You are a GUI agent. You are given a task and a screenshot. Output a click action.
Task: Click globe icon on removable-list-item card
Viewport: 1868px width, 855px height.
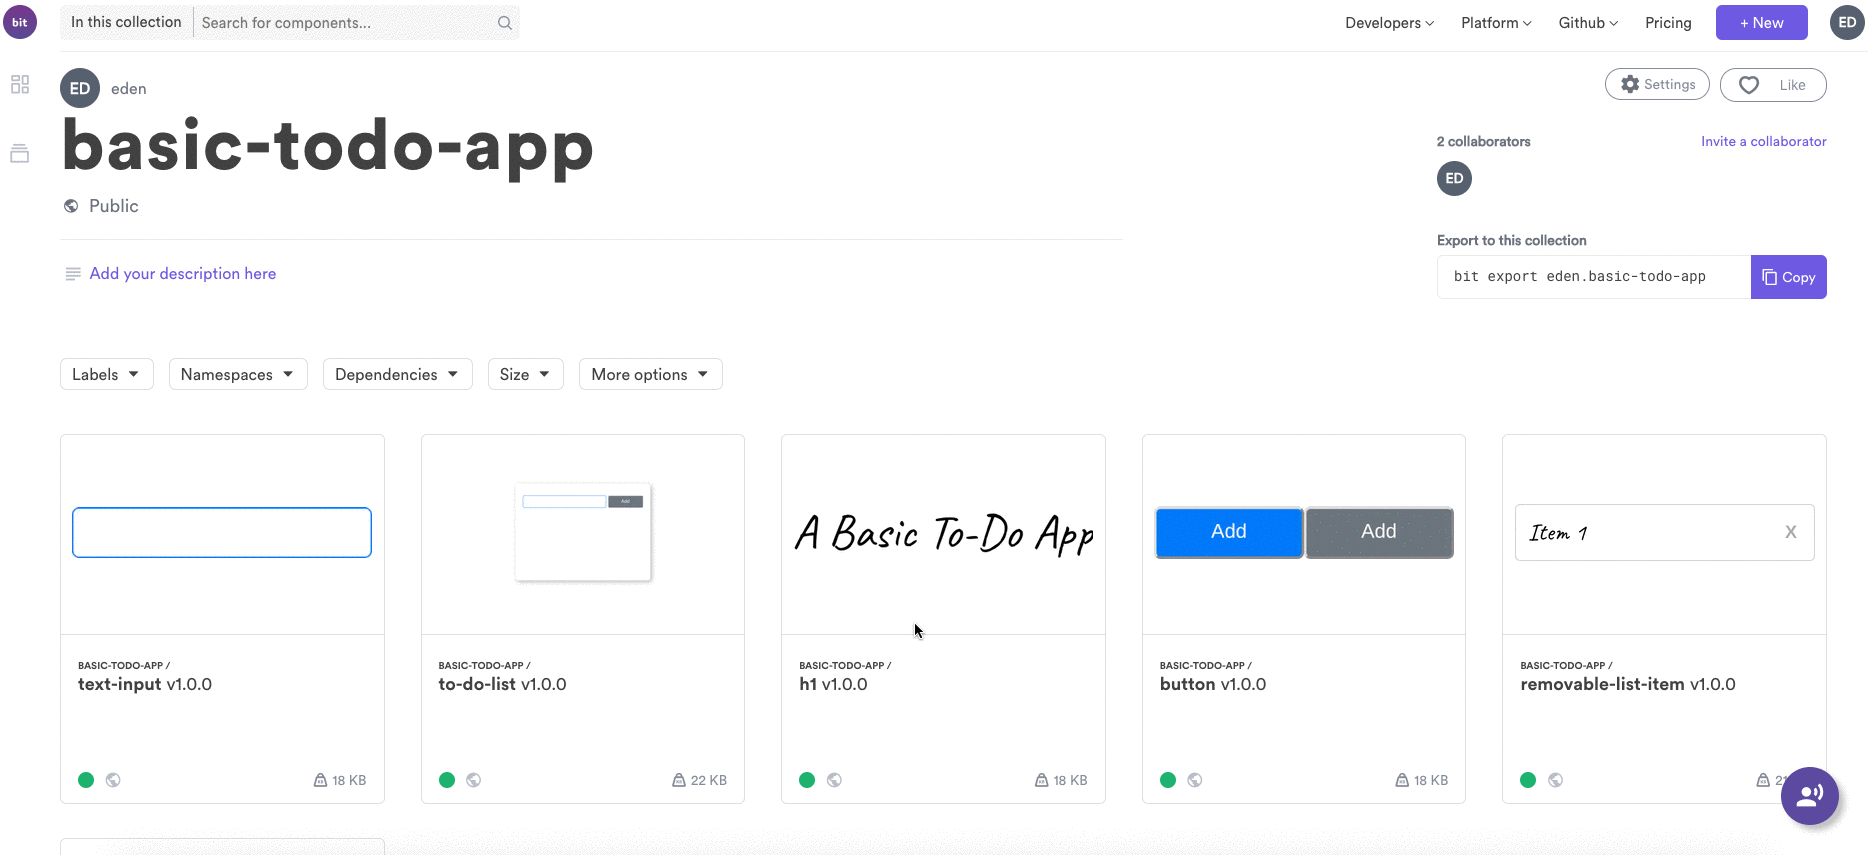pos(1555,780)
